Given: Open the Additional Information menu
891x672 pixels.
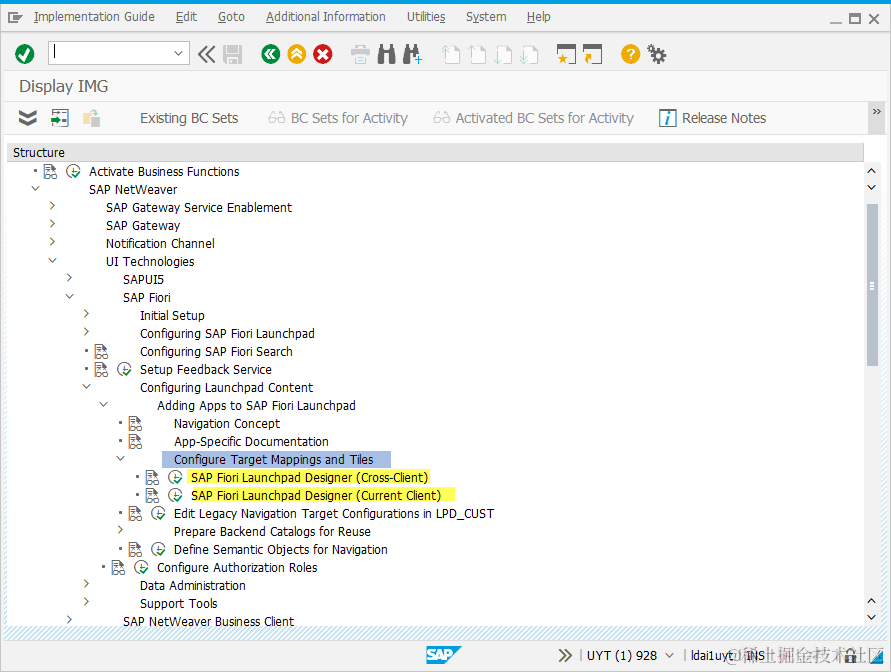Looking at the screenshot, I should coord(326,17).
